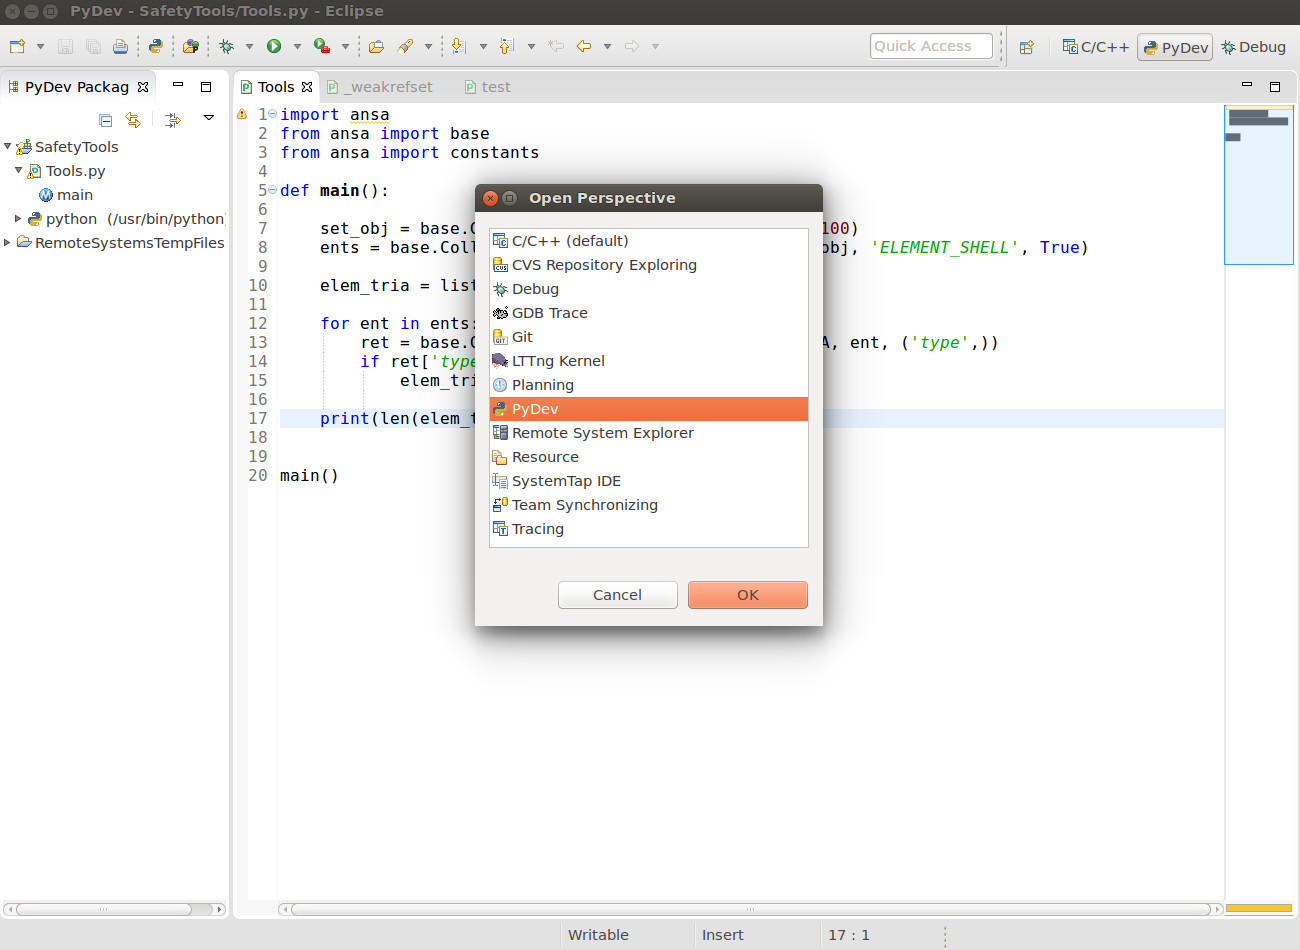Click the New wizard toolbar icon
This screenshot has height=950, width=1300.
(x=17, y=46)
